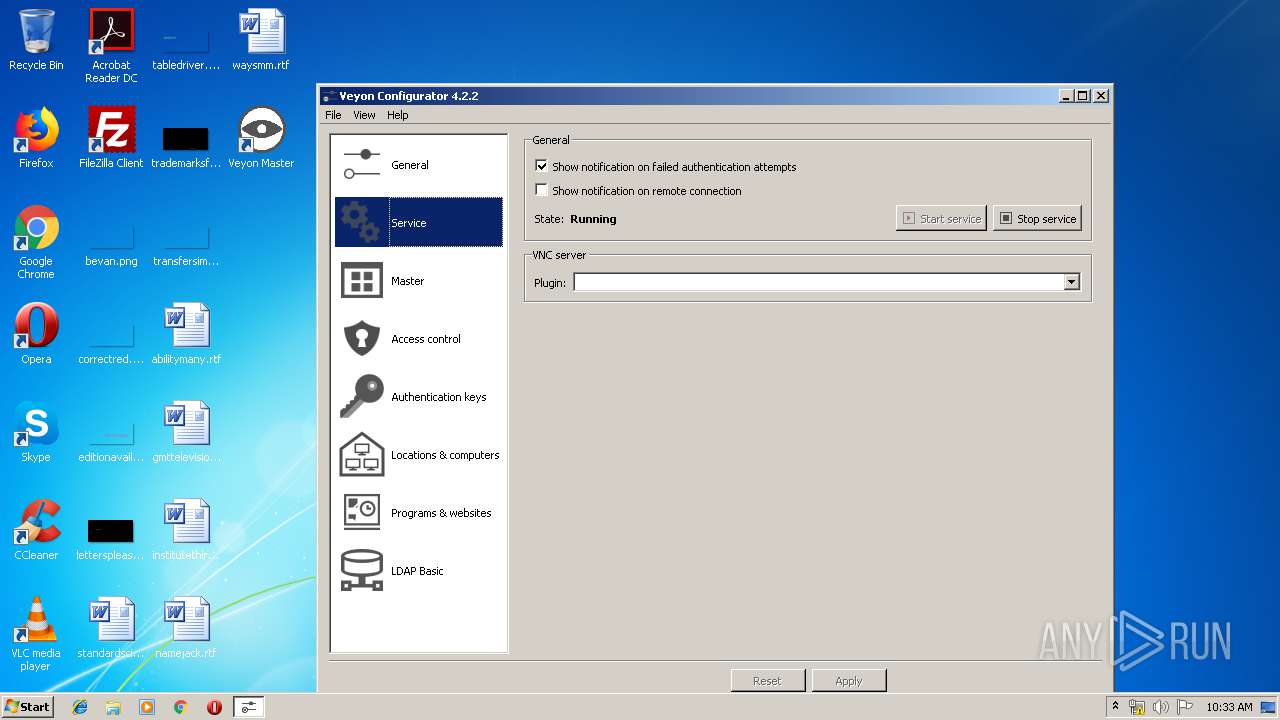Select the Service gears icon
The height and width of the screenshot is (720, 1280).
pos(361,222)
